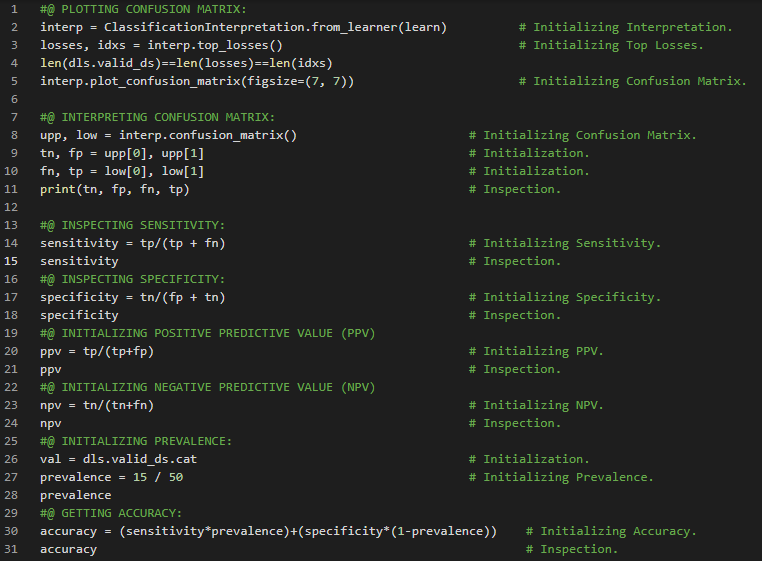The image size is (762, 561).
Task: Click the '#@ INITIALIZING PREVALENCE:' comment header
Action: tap(136, 441)
